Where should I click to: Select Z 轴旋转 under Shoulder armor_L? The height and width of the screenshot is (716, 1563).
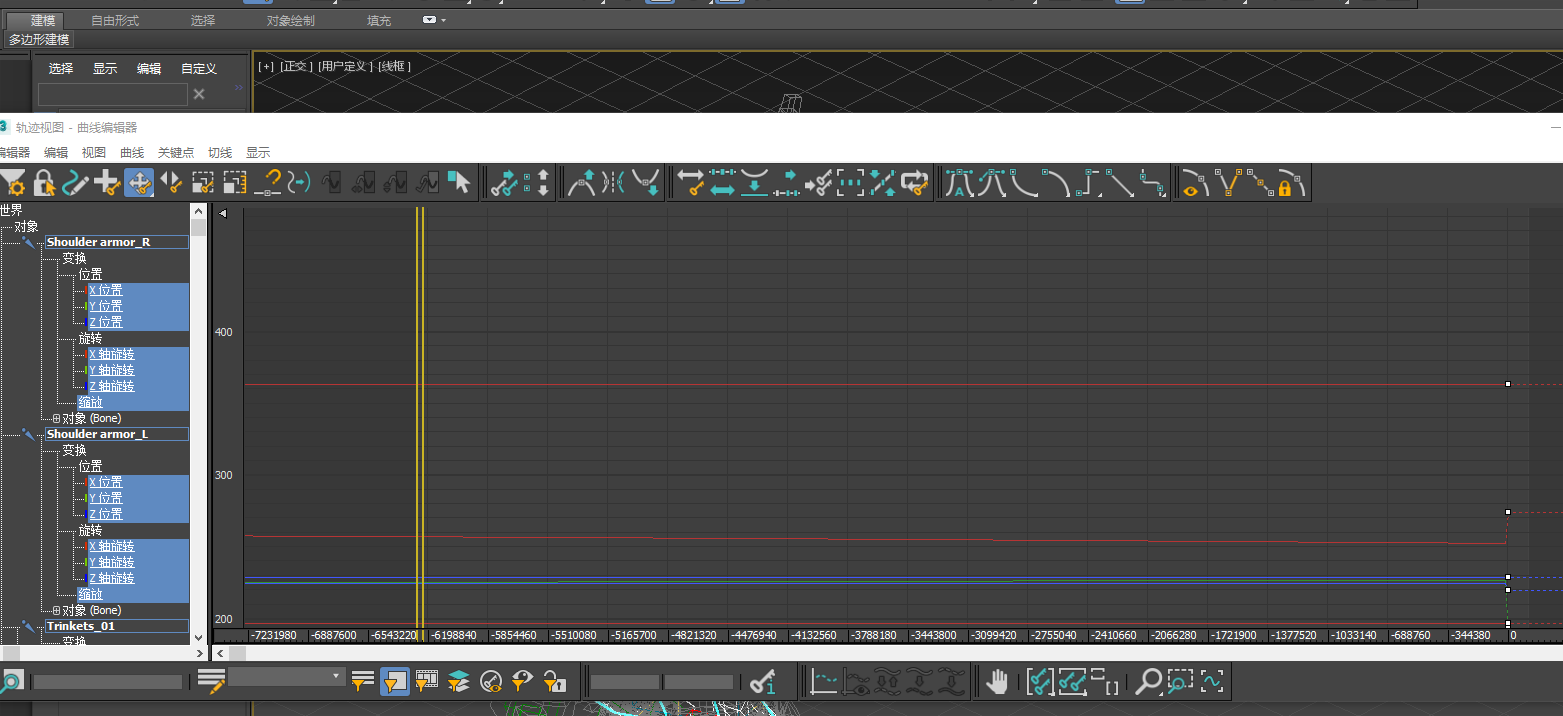pos(111,578)
